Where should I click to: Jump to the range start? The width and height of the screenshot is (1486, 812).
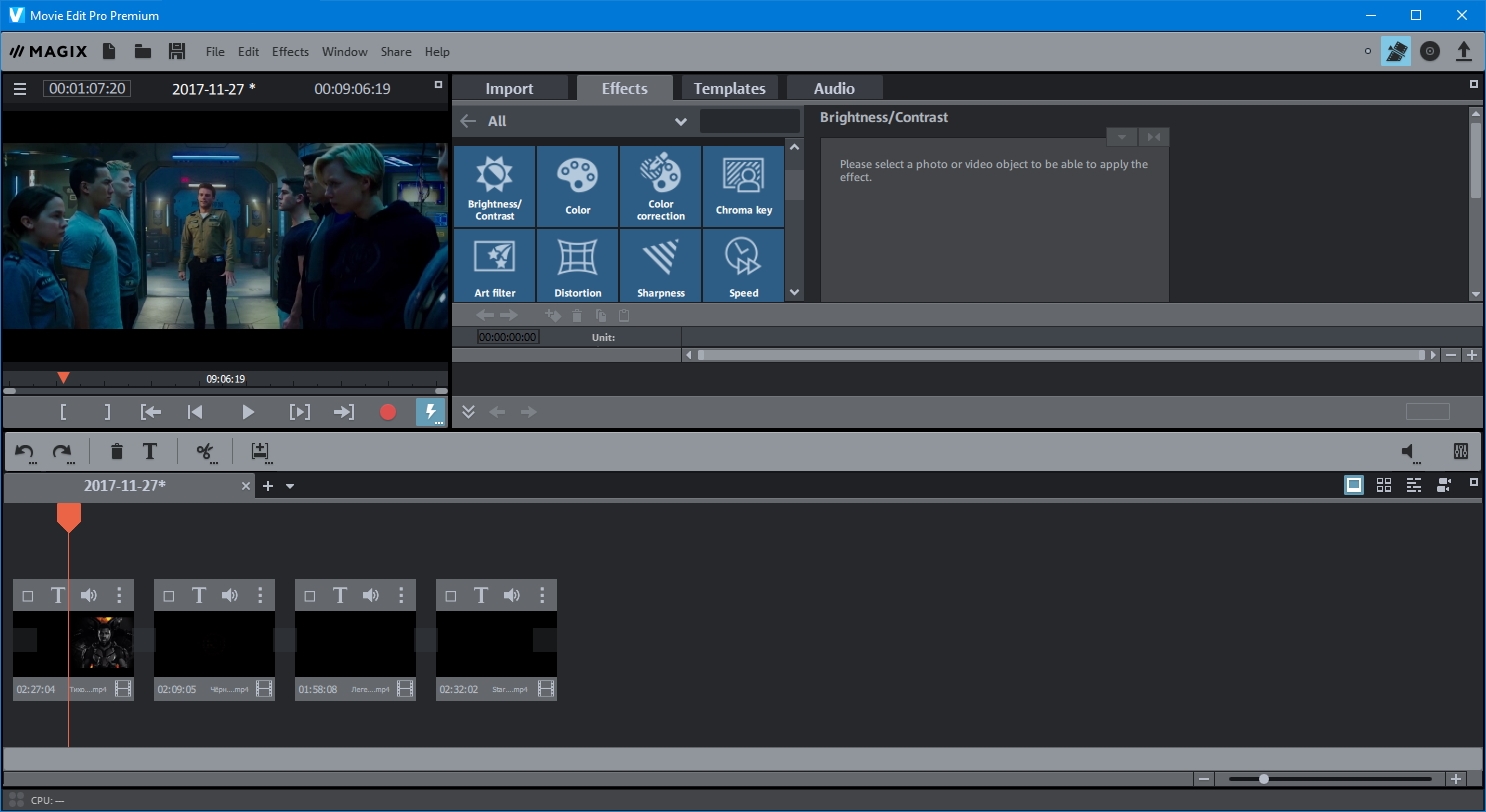(x=151, y=412)
